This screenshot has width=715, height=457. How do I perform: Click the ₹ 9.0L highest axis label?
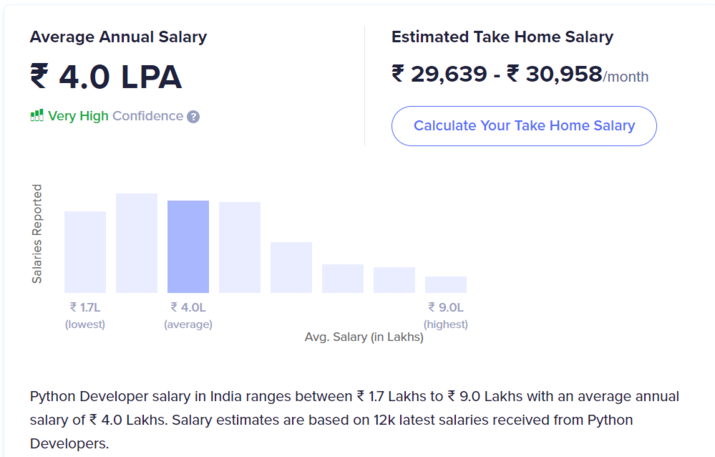tap(446, 308)
